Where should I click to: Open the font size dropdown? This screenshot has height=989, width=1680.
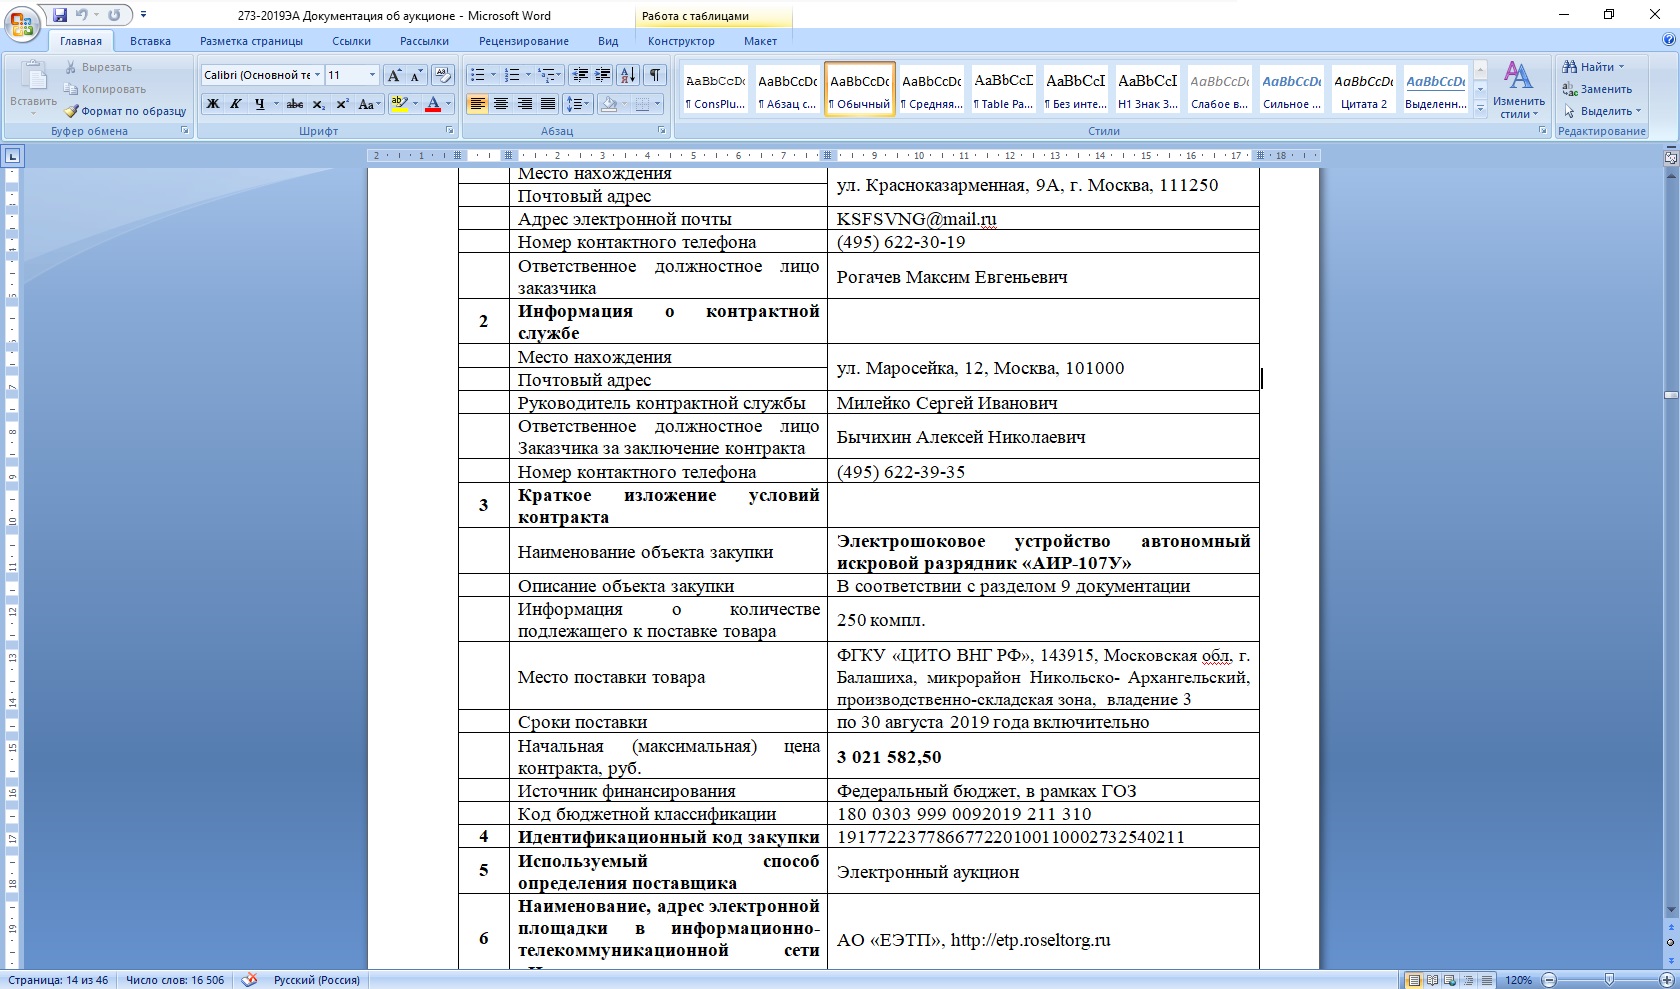(x=373, y=75)
